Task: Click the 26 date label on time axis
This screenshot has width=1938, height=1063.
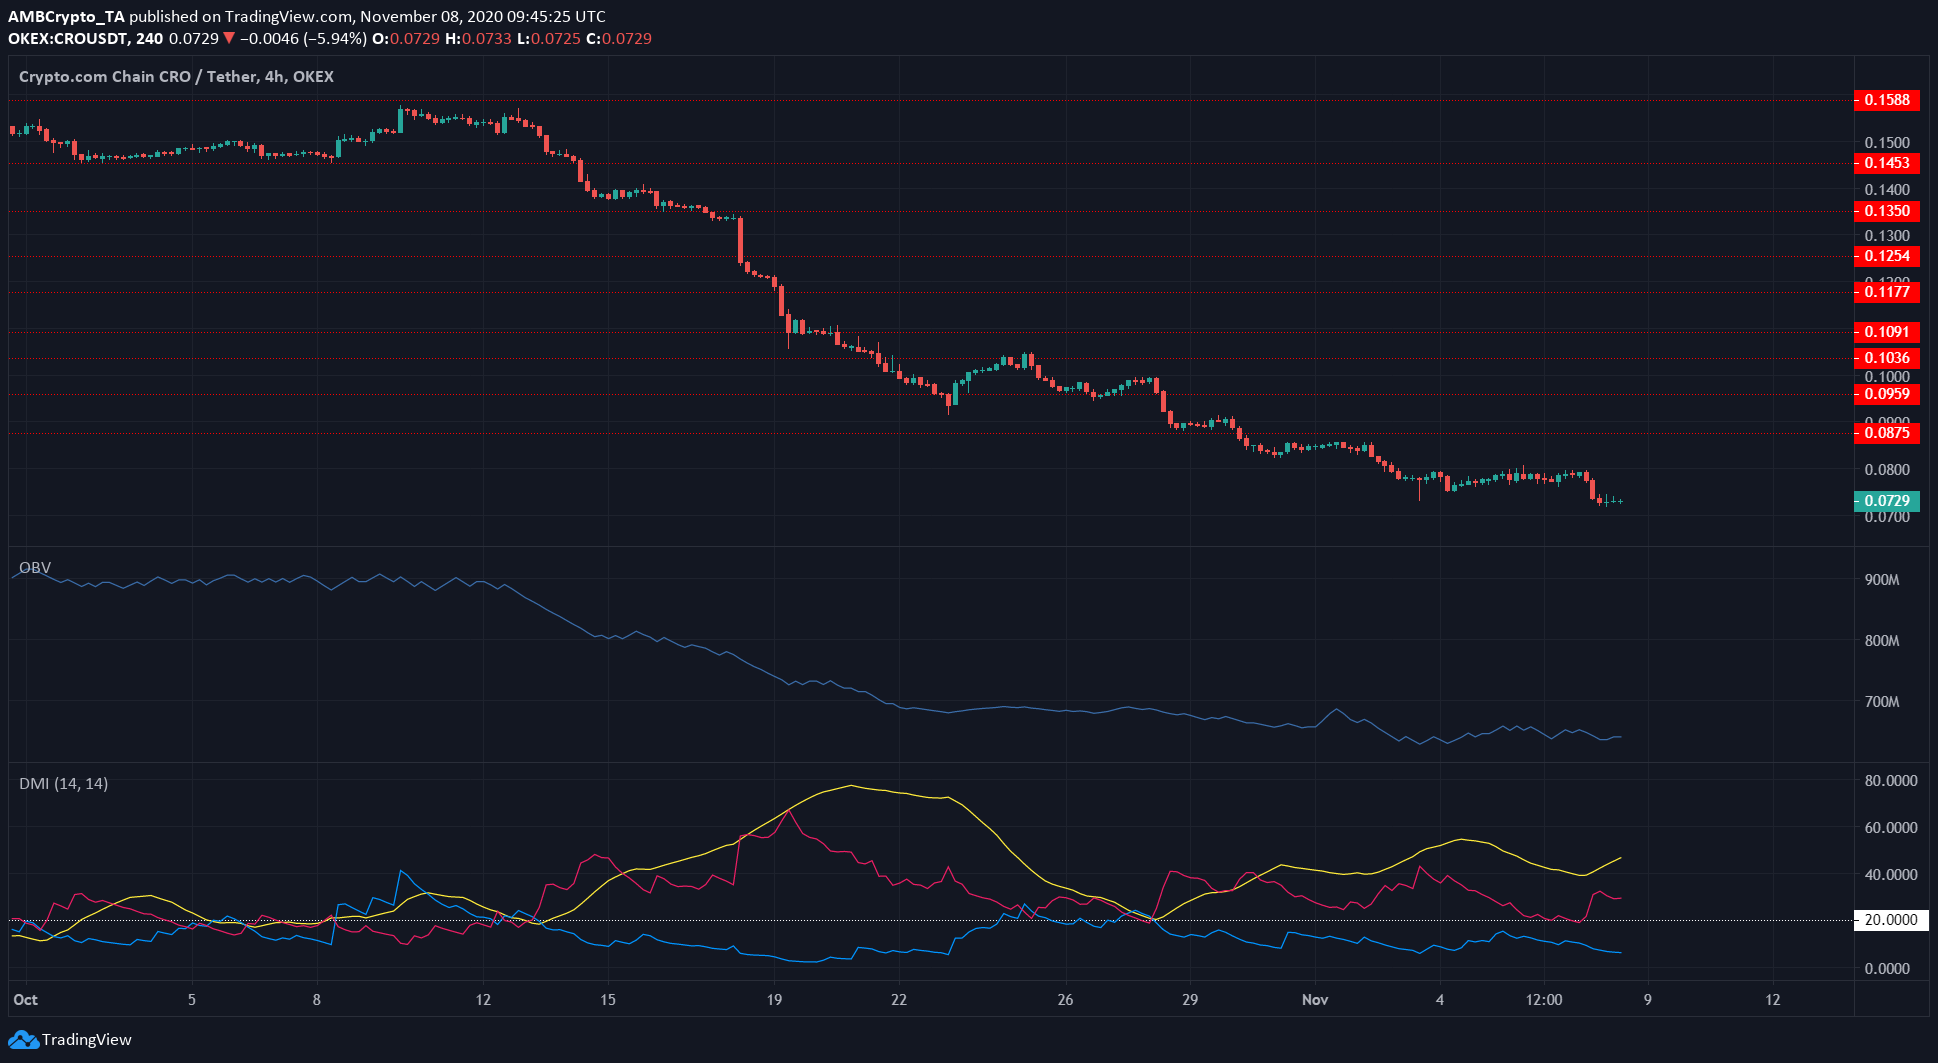Action: point(1065,1000)
